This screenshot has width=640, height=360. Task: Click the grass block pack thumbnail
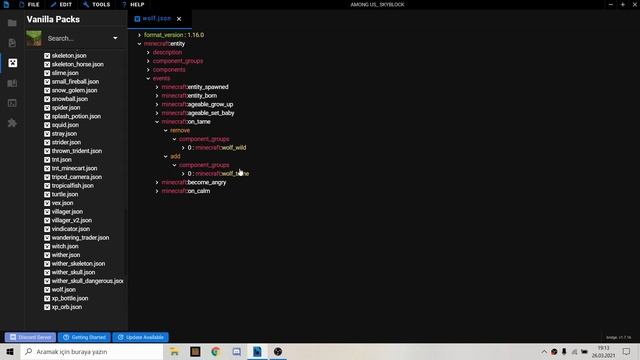34,38
